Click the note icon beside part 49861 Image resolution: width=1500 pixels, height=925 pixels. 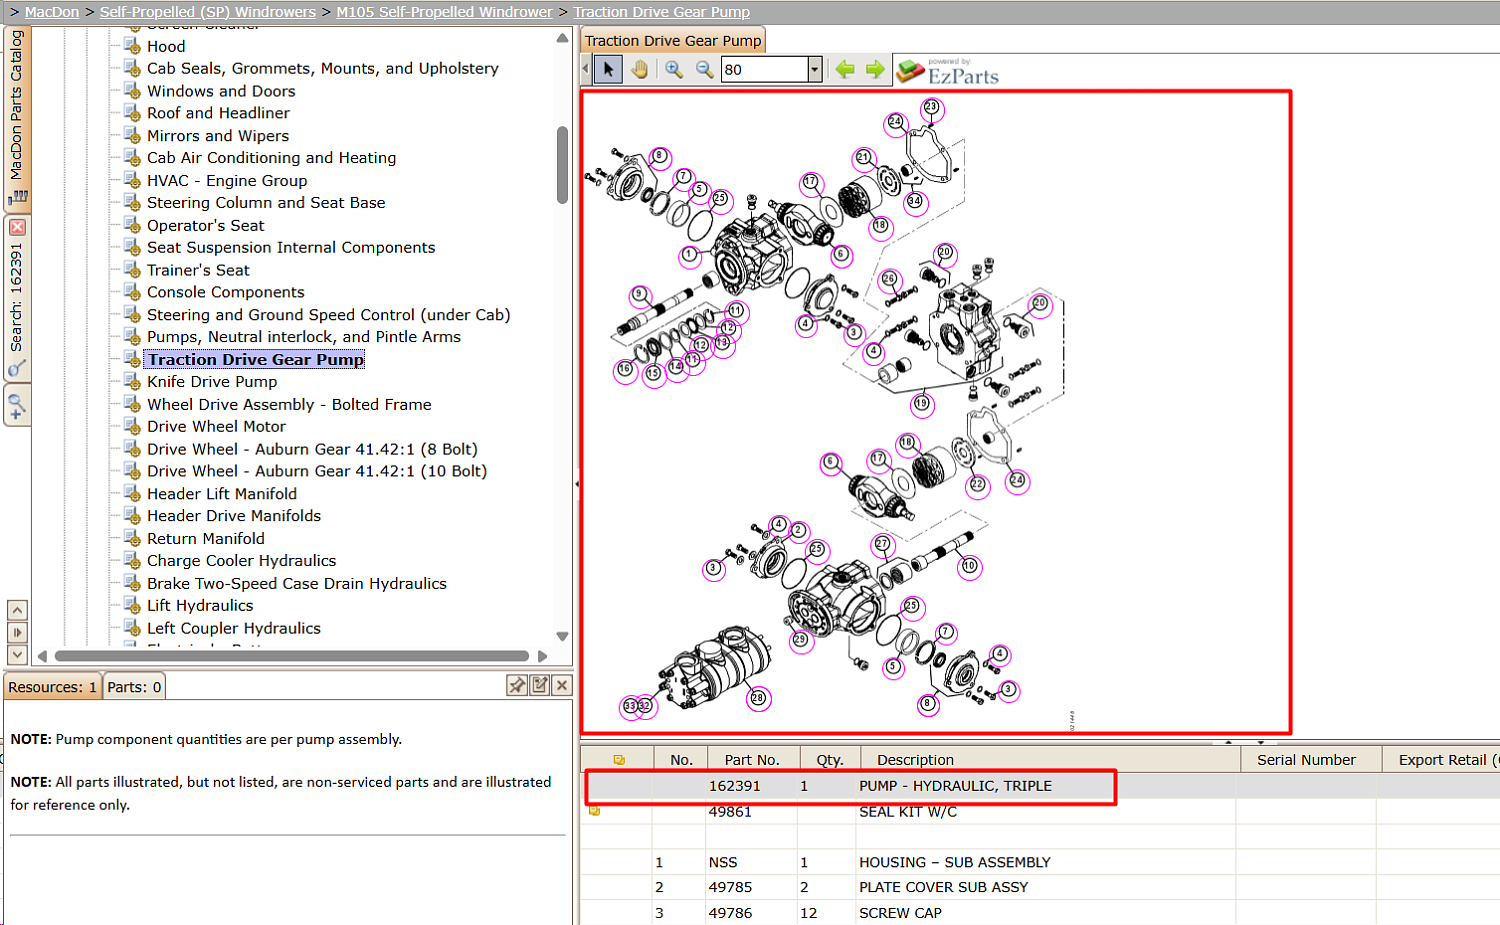tap(595, 811)
